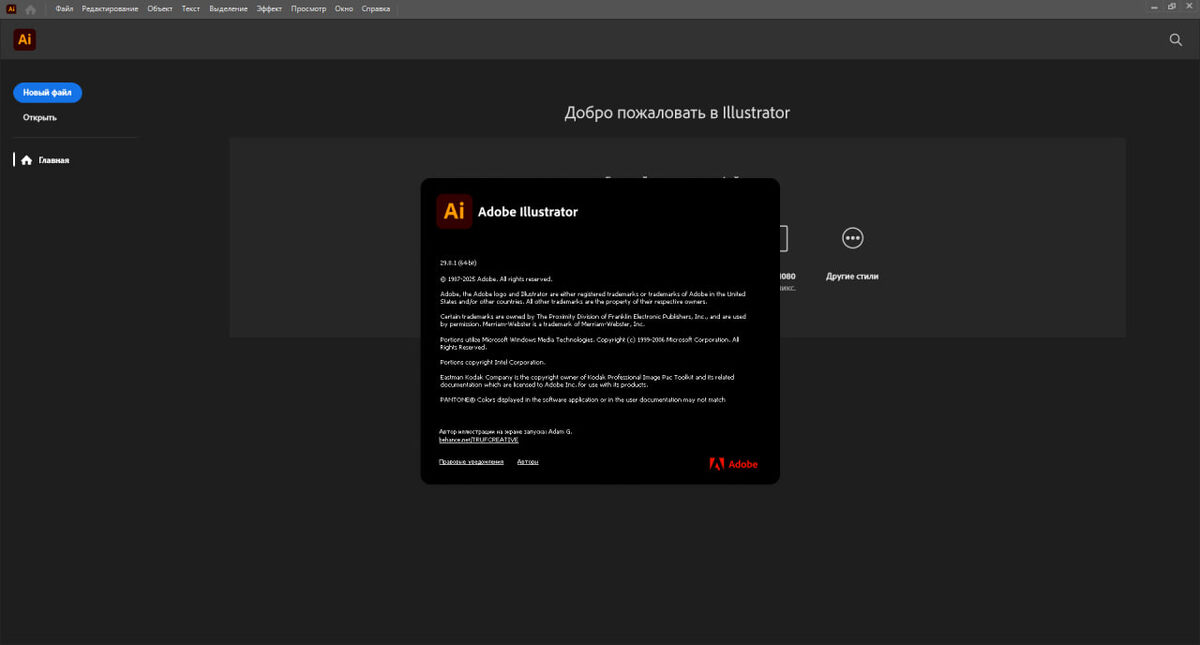Open the Редактирование menu
Screen dimensions: 1200x645
[111, 8]
